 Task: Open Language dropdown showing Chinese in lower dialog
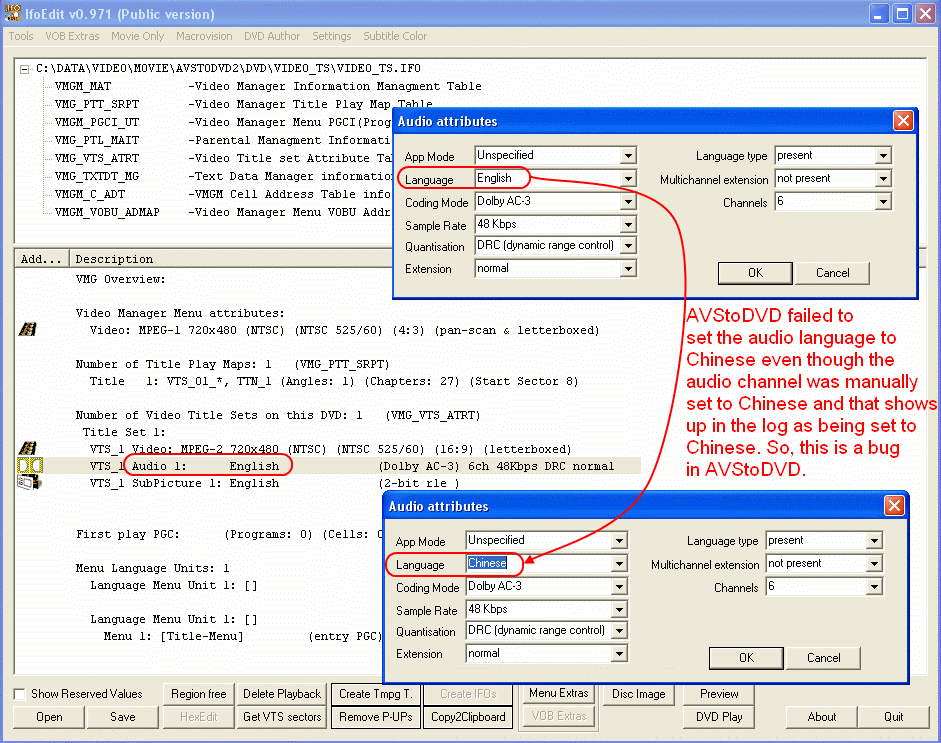point(619,564)
